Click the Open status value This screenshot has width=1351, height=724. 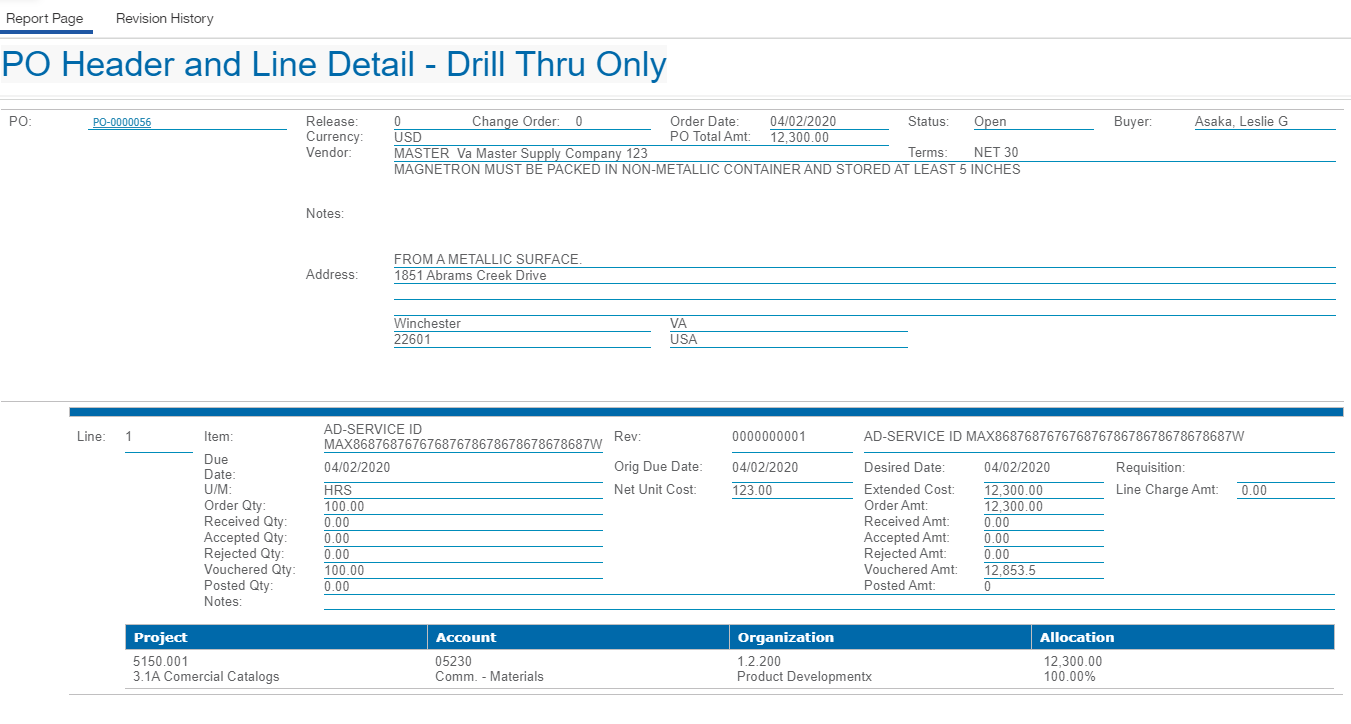tap(990, 122)
